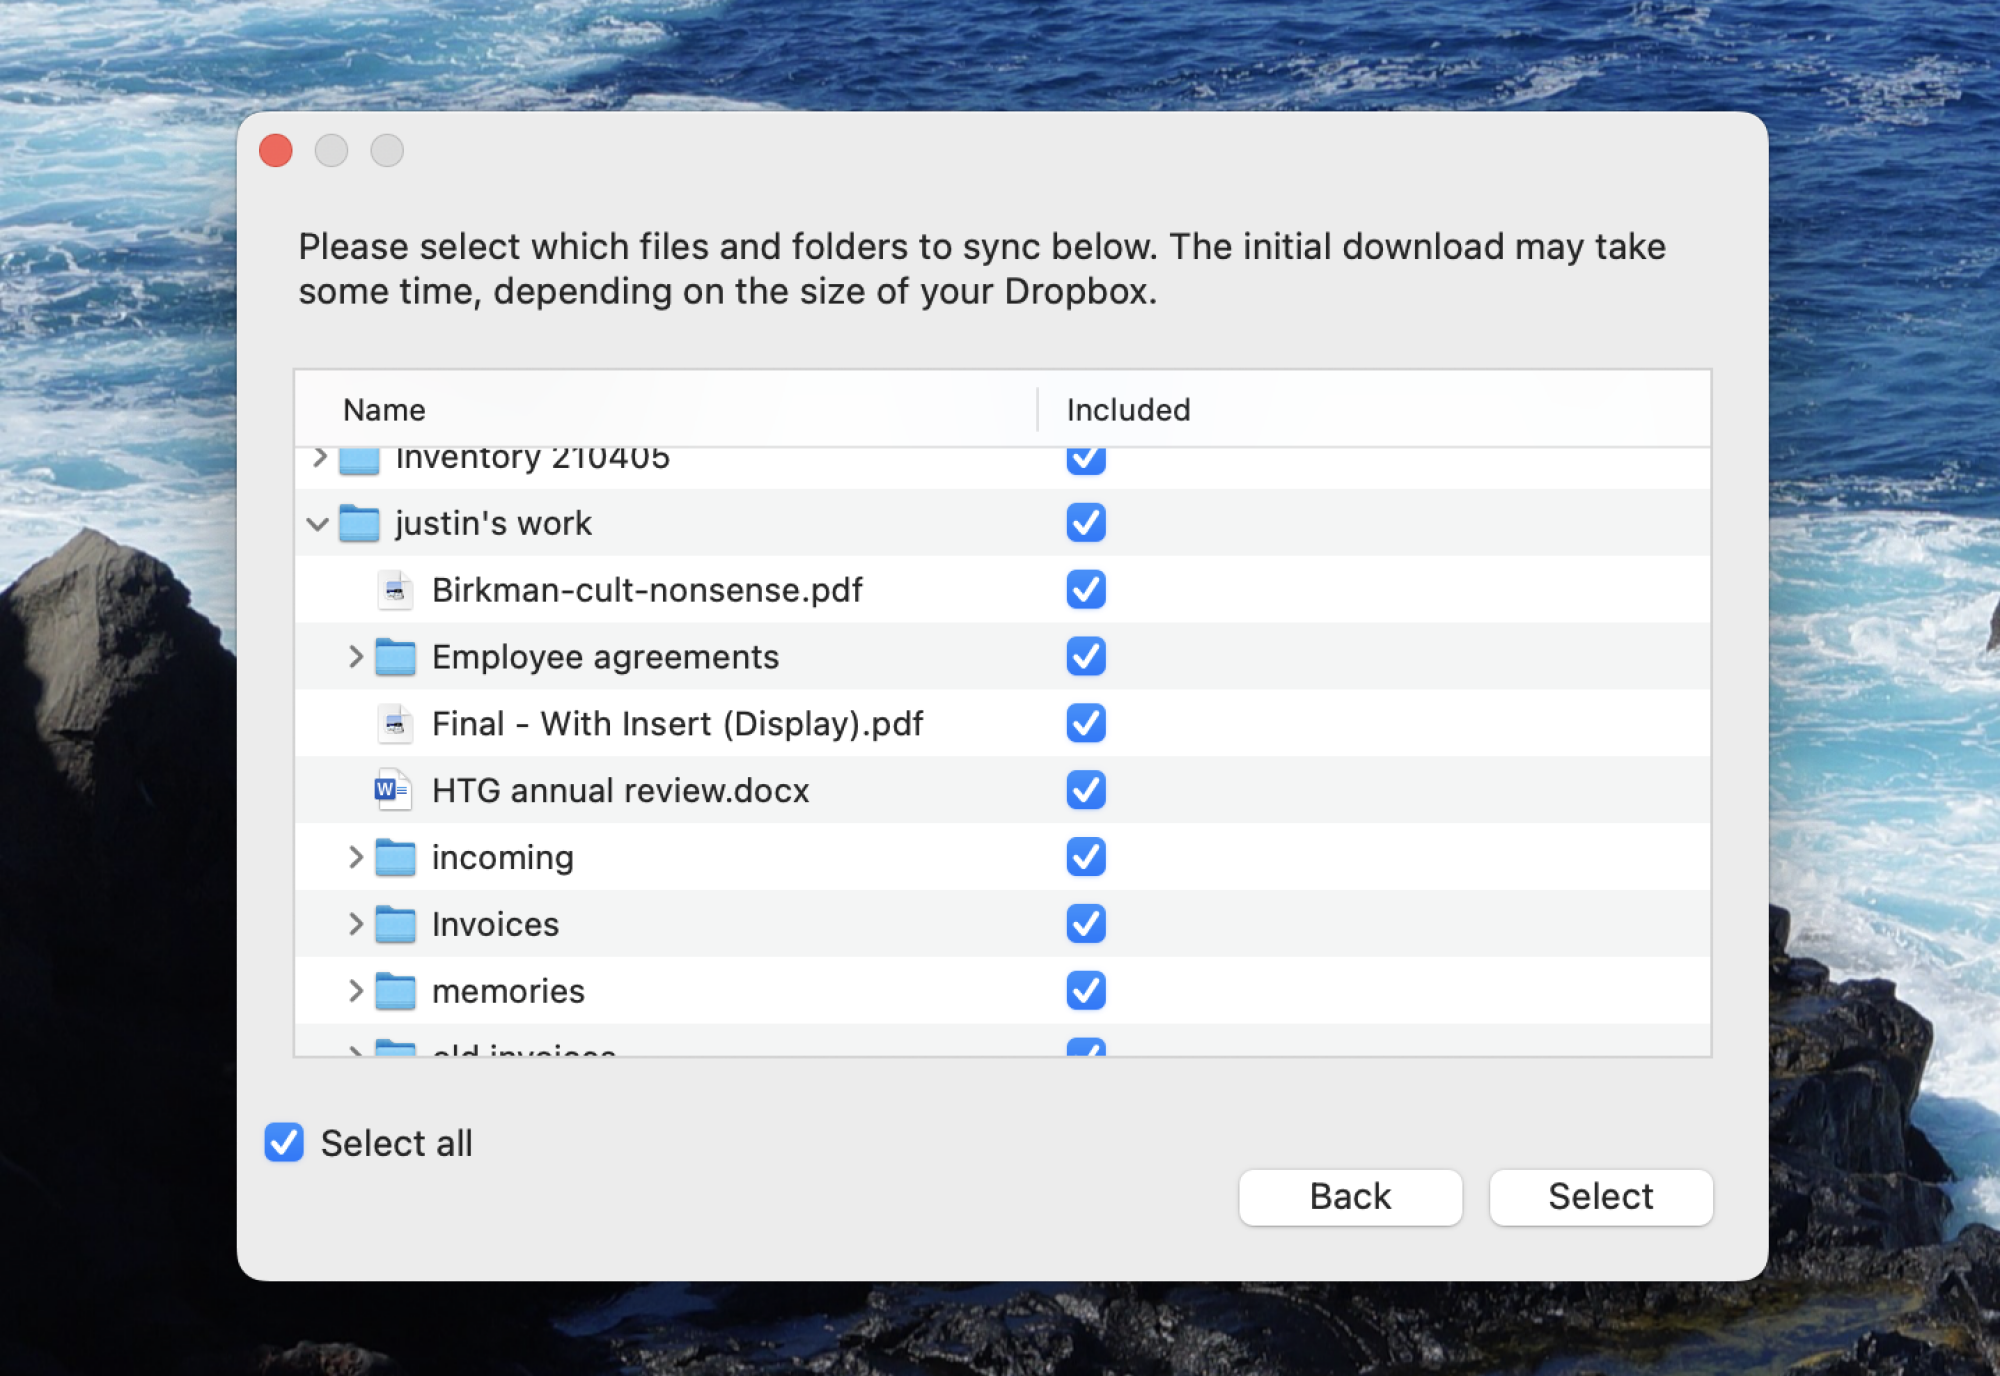Click the Select button
Image resolution: width=2000 pixels, height=1376 pixels.
(1601, 1197)
